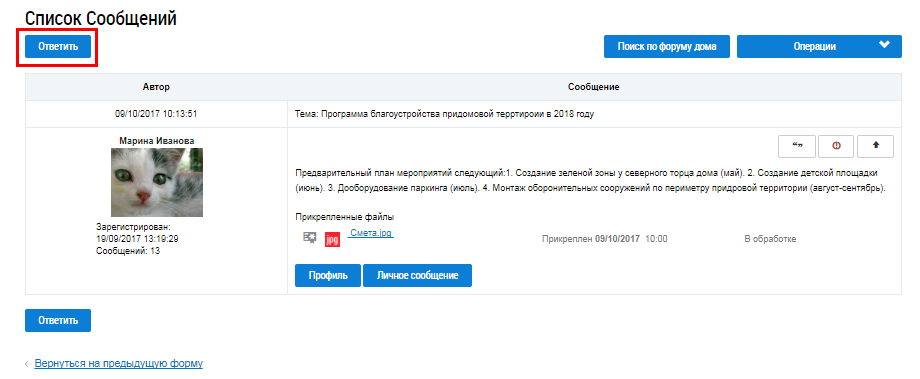Screen dimensions: 920x379
Task: Click the kitten avatar of Марина Иванова
Action: tap(157, 182)
